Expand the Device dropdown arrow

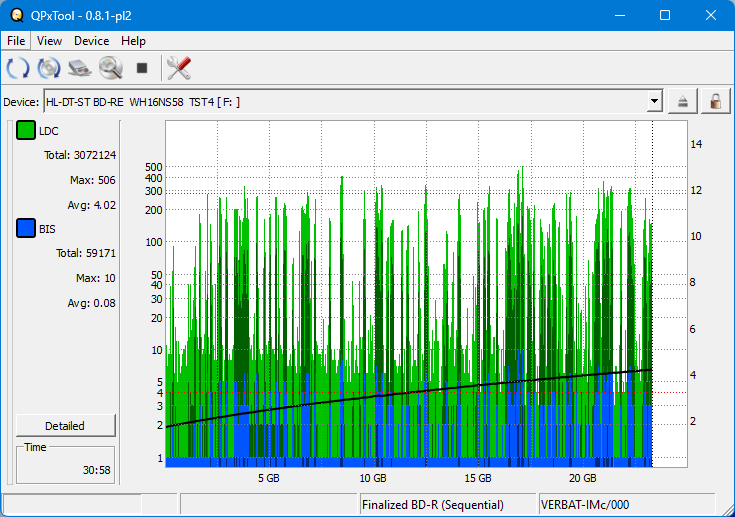tap(654, 101)
